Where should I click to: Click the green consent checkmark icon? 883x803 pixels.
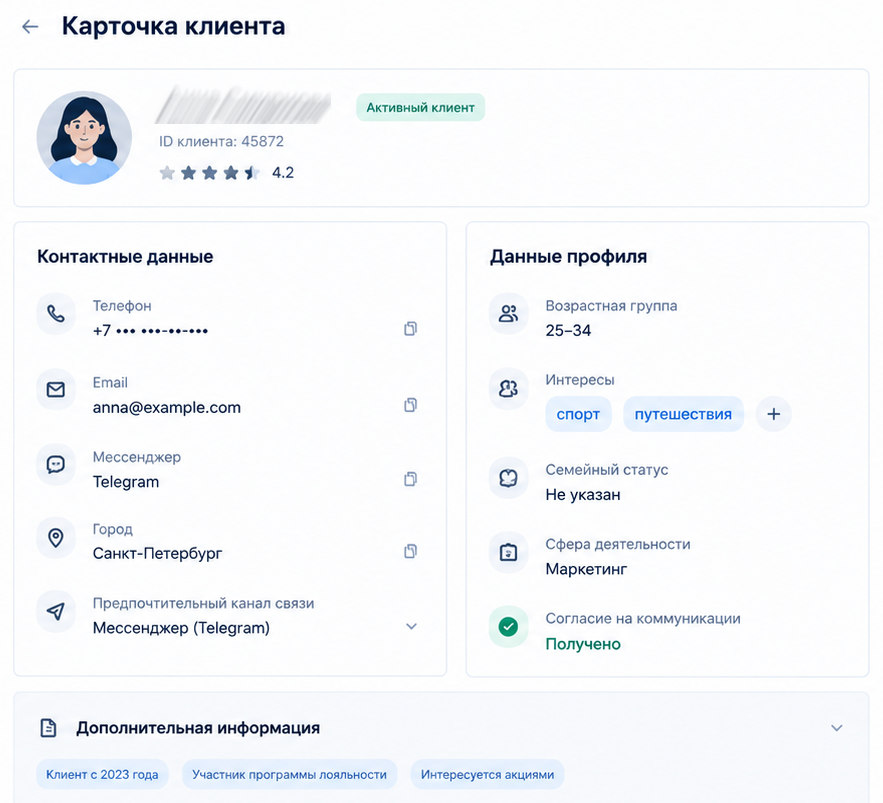click(x=509, y=627)
